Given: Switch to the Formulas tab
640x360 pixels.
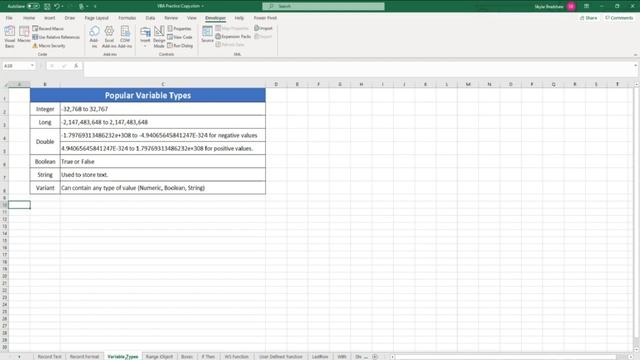Looking at the screenshot, I should click(127, 18).
